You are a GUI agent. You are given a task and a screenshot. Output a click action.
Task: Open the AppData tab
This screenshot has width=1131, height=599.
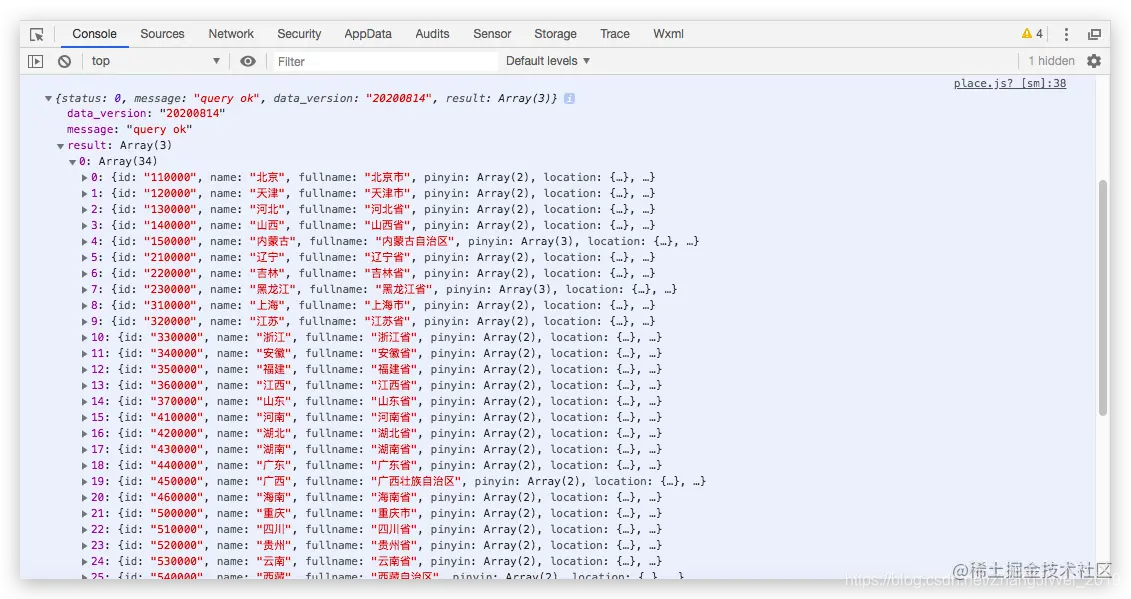pos(368,34)
